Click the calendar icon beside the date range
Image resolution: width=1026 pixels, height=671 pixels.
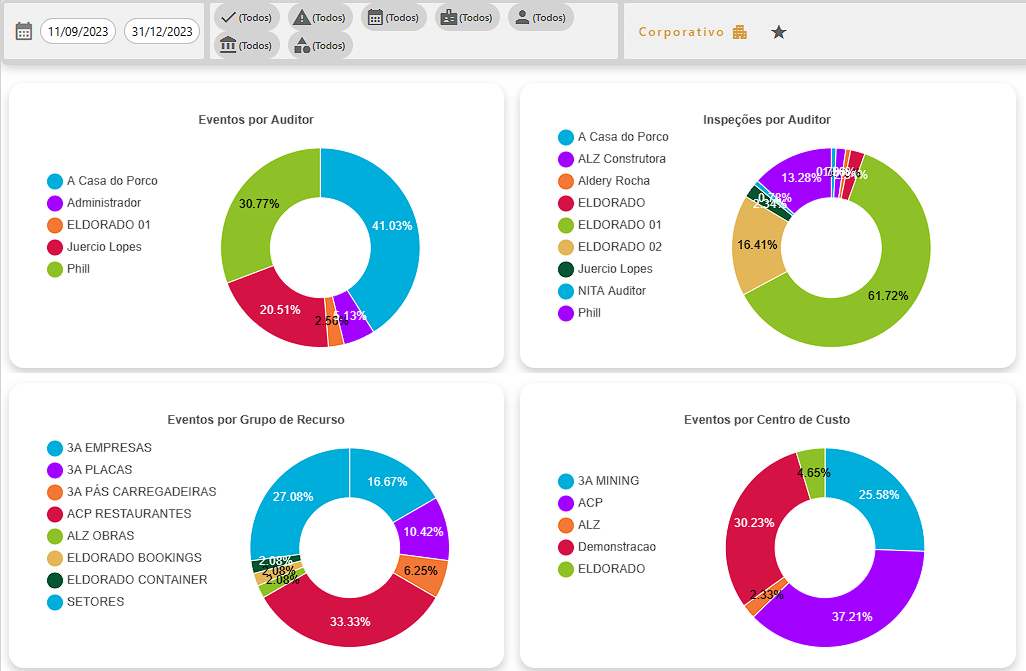click(24, 31)
